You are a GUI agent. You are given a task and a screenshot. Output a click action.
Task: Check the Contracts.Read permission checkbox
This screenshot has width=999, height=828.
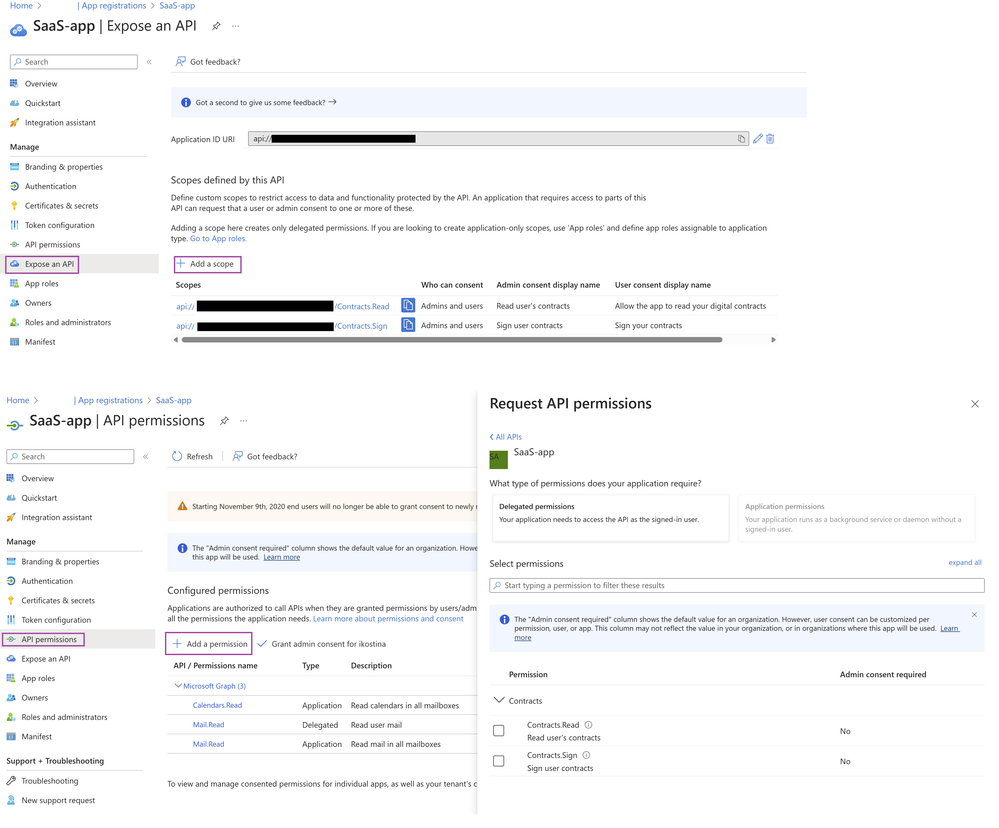pos(499,731)
